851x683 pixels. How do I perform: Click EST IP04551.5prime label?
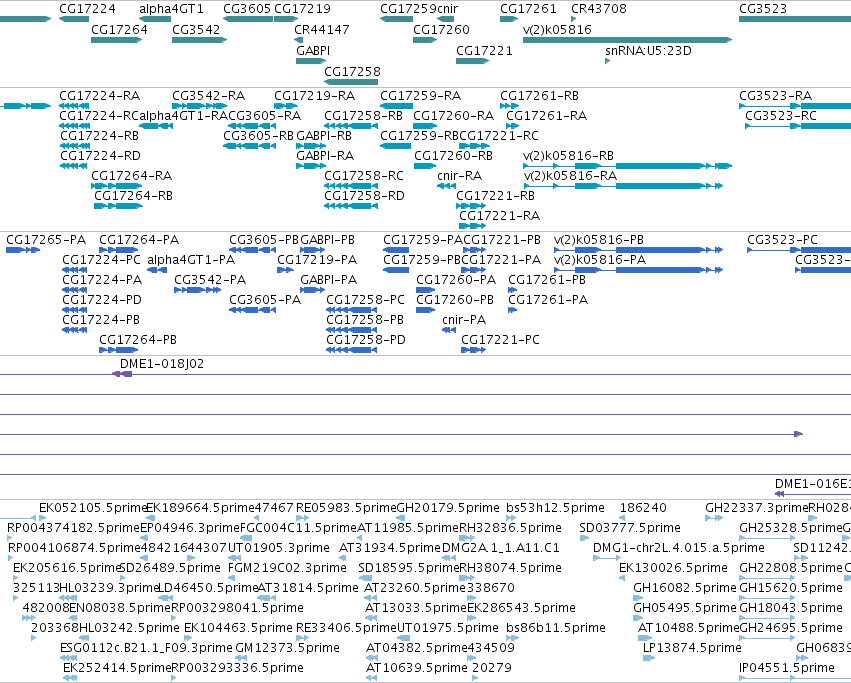(x=786, y=668)
